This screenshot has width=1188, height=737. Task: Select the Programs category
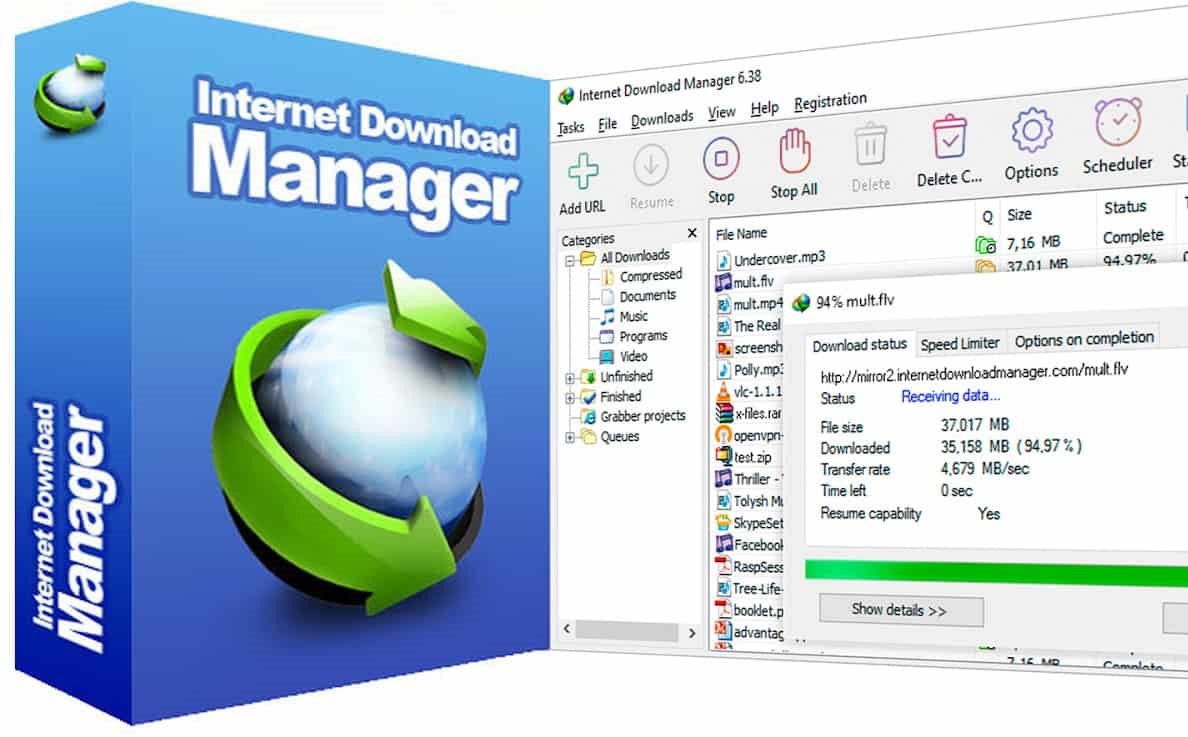click(643, 336)
